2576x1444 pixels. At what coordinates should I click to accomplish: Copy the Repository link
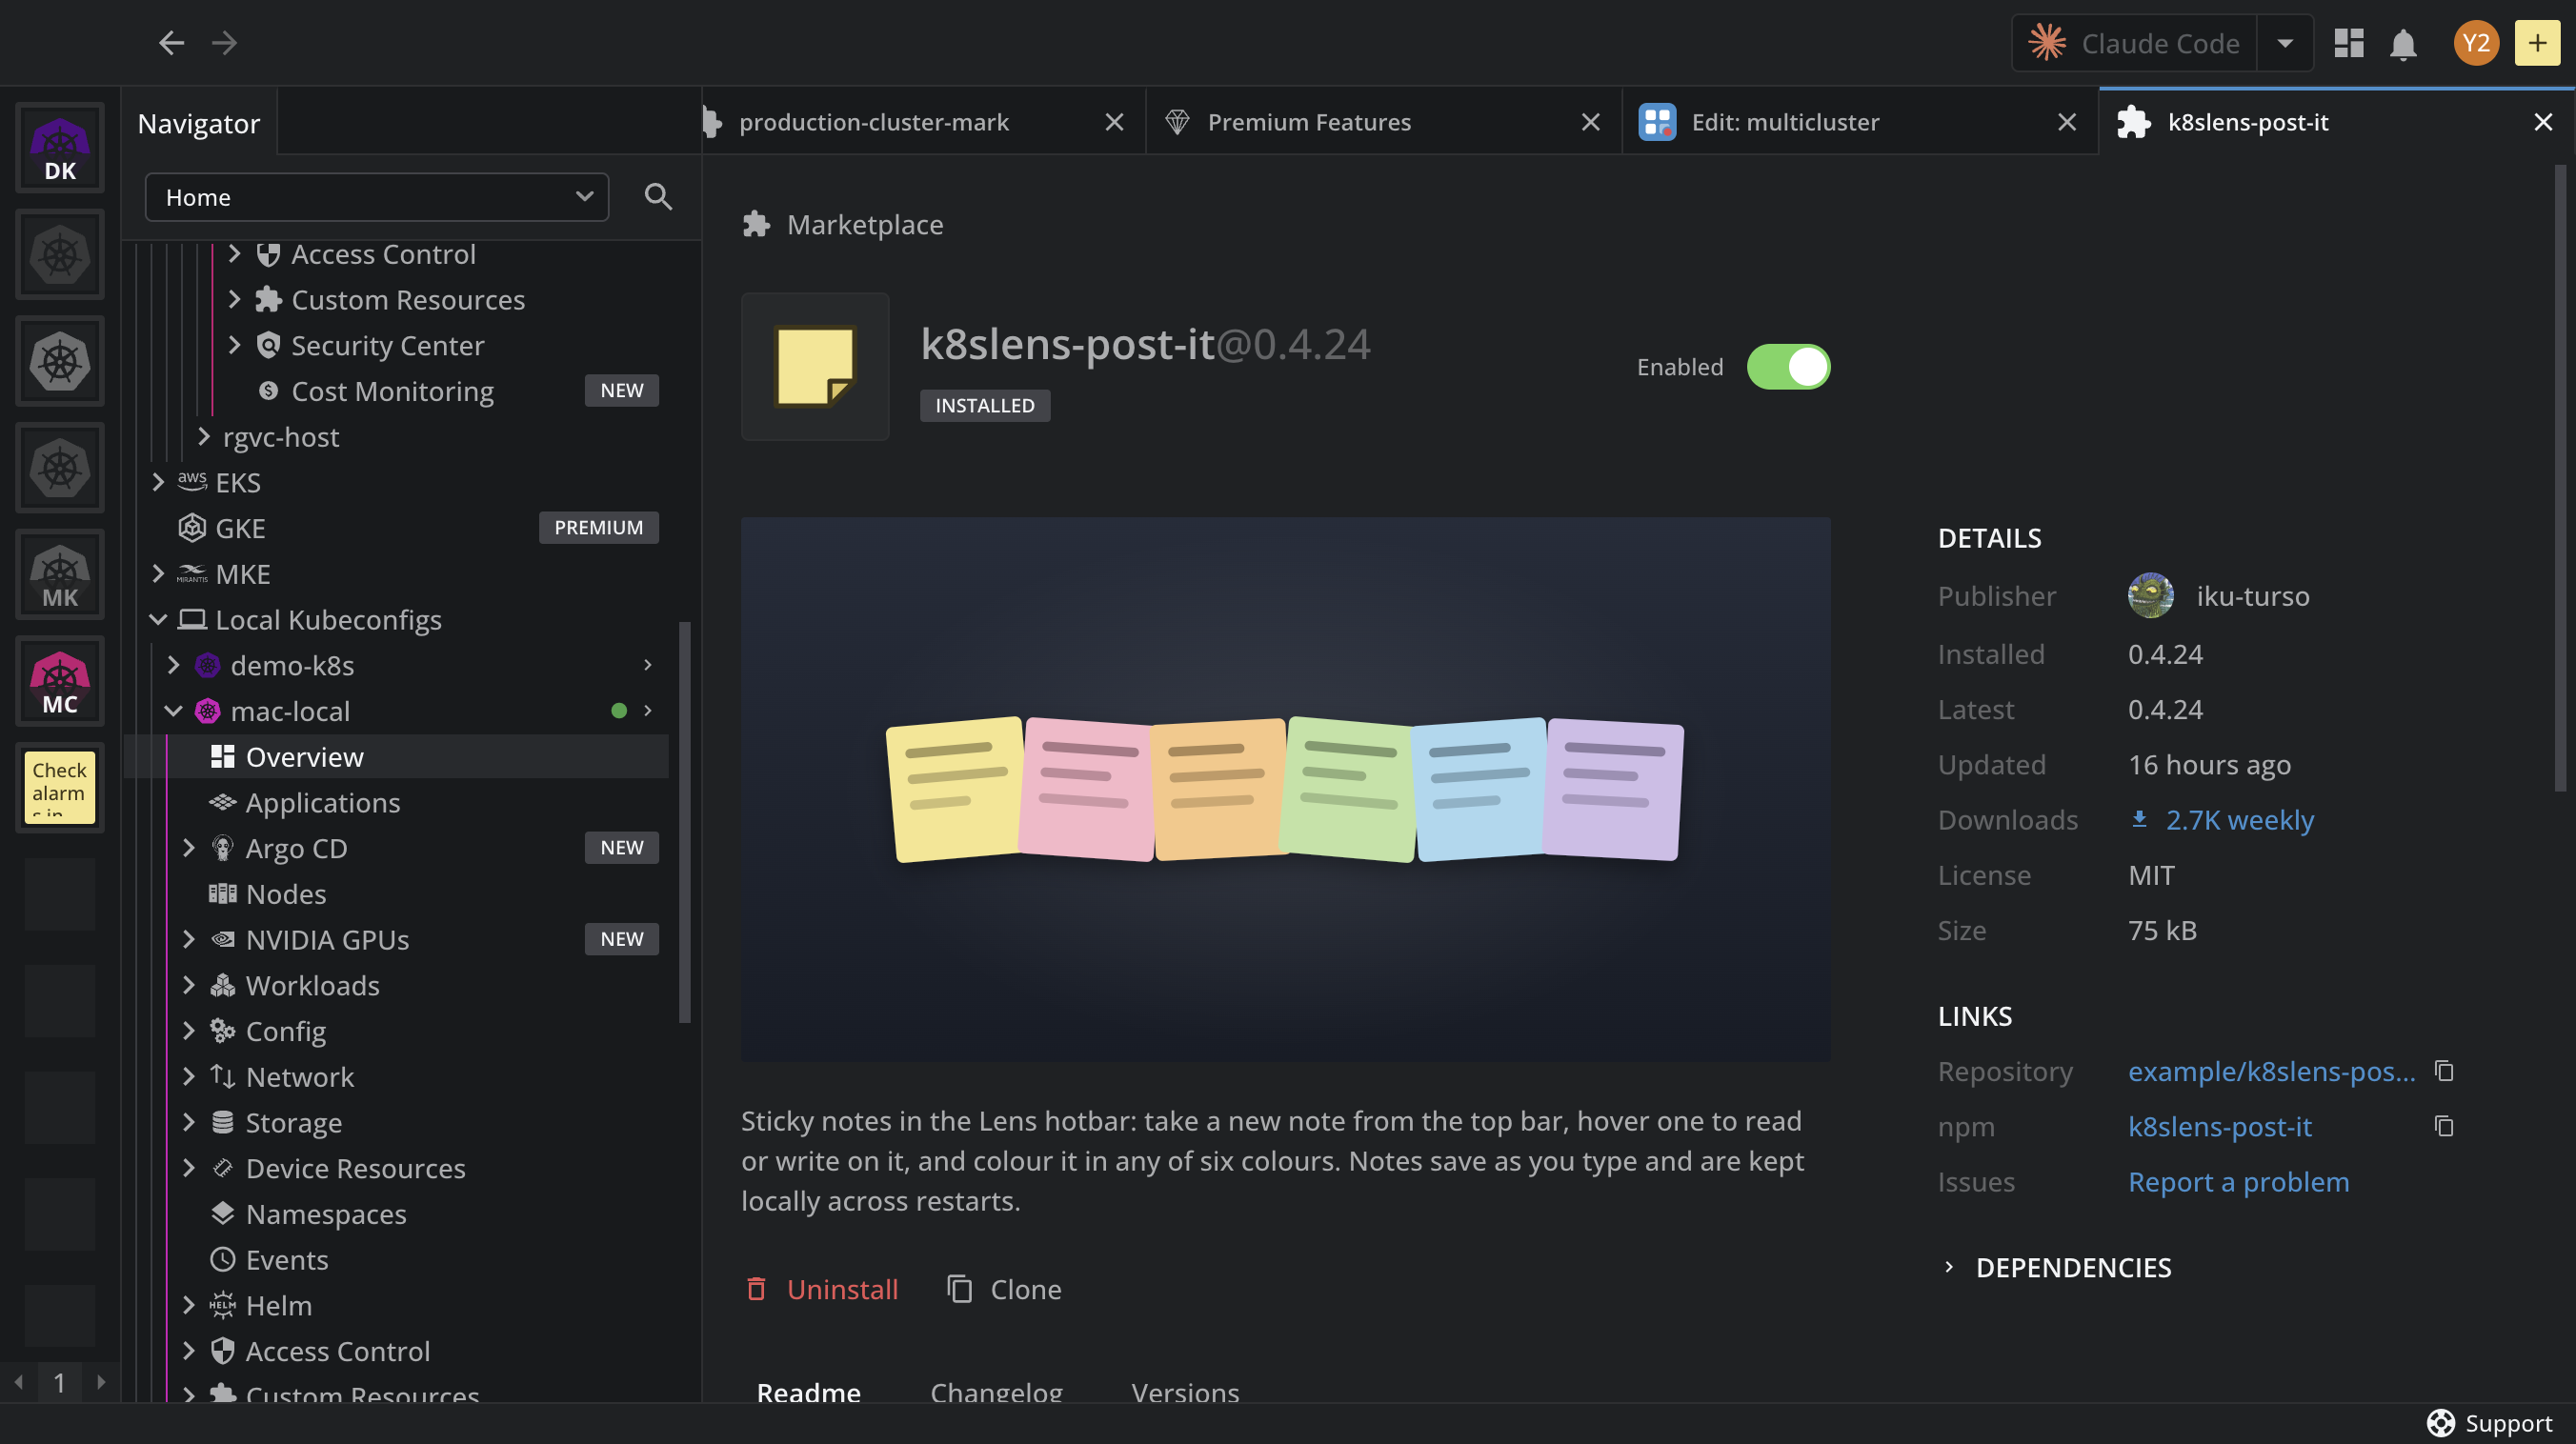(2444, 1071)
